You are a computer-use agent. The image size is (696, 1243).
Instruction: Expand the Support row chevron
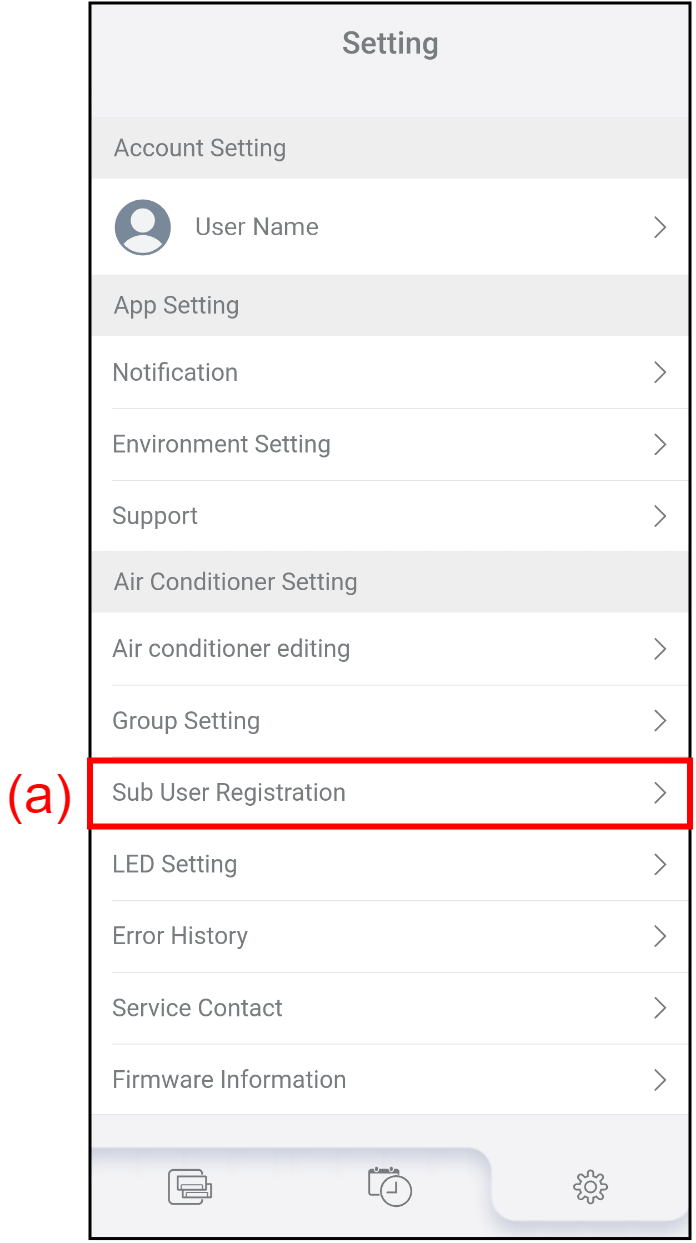tap(659, 516)
